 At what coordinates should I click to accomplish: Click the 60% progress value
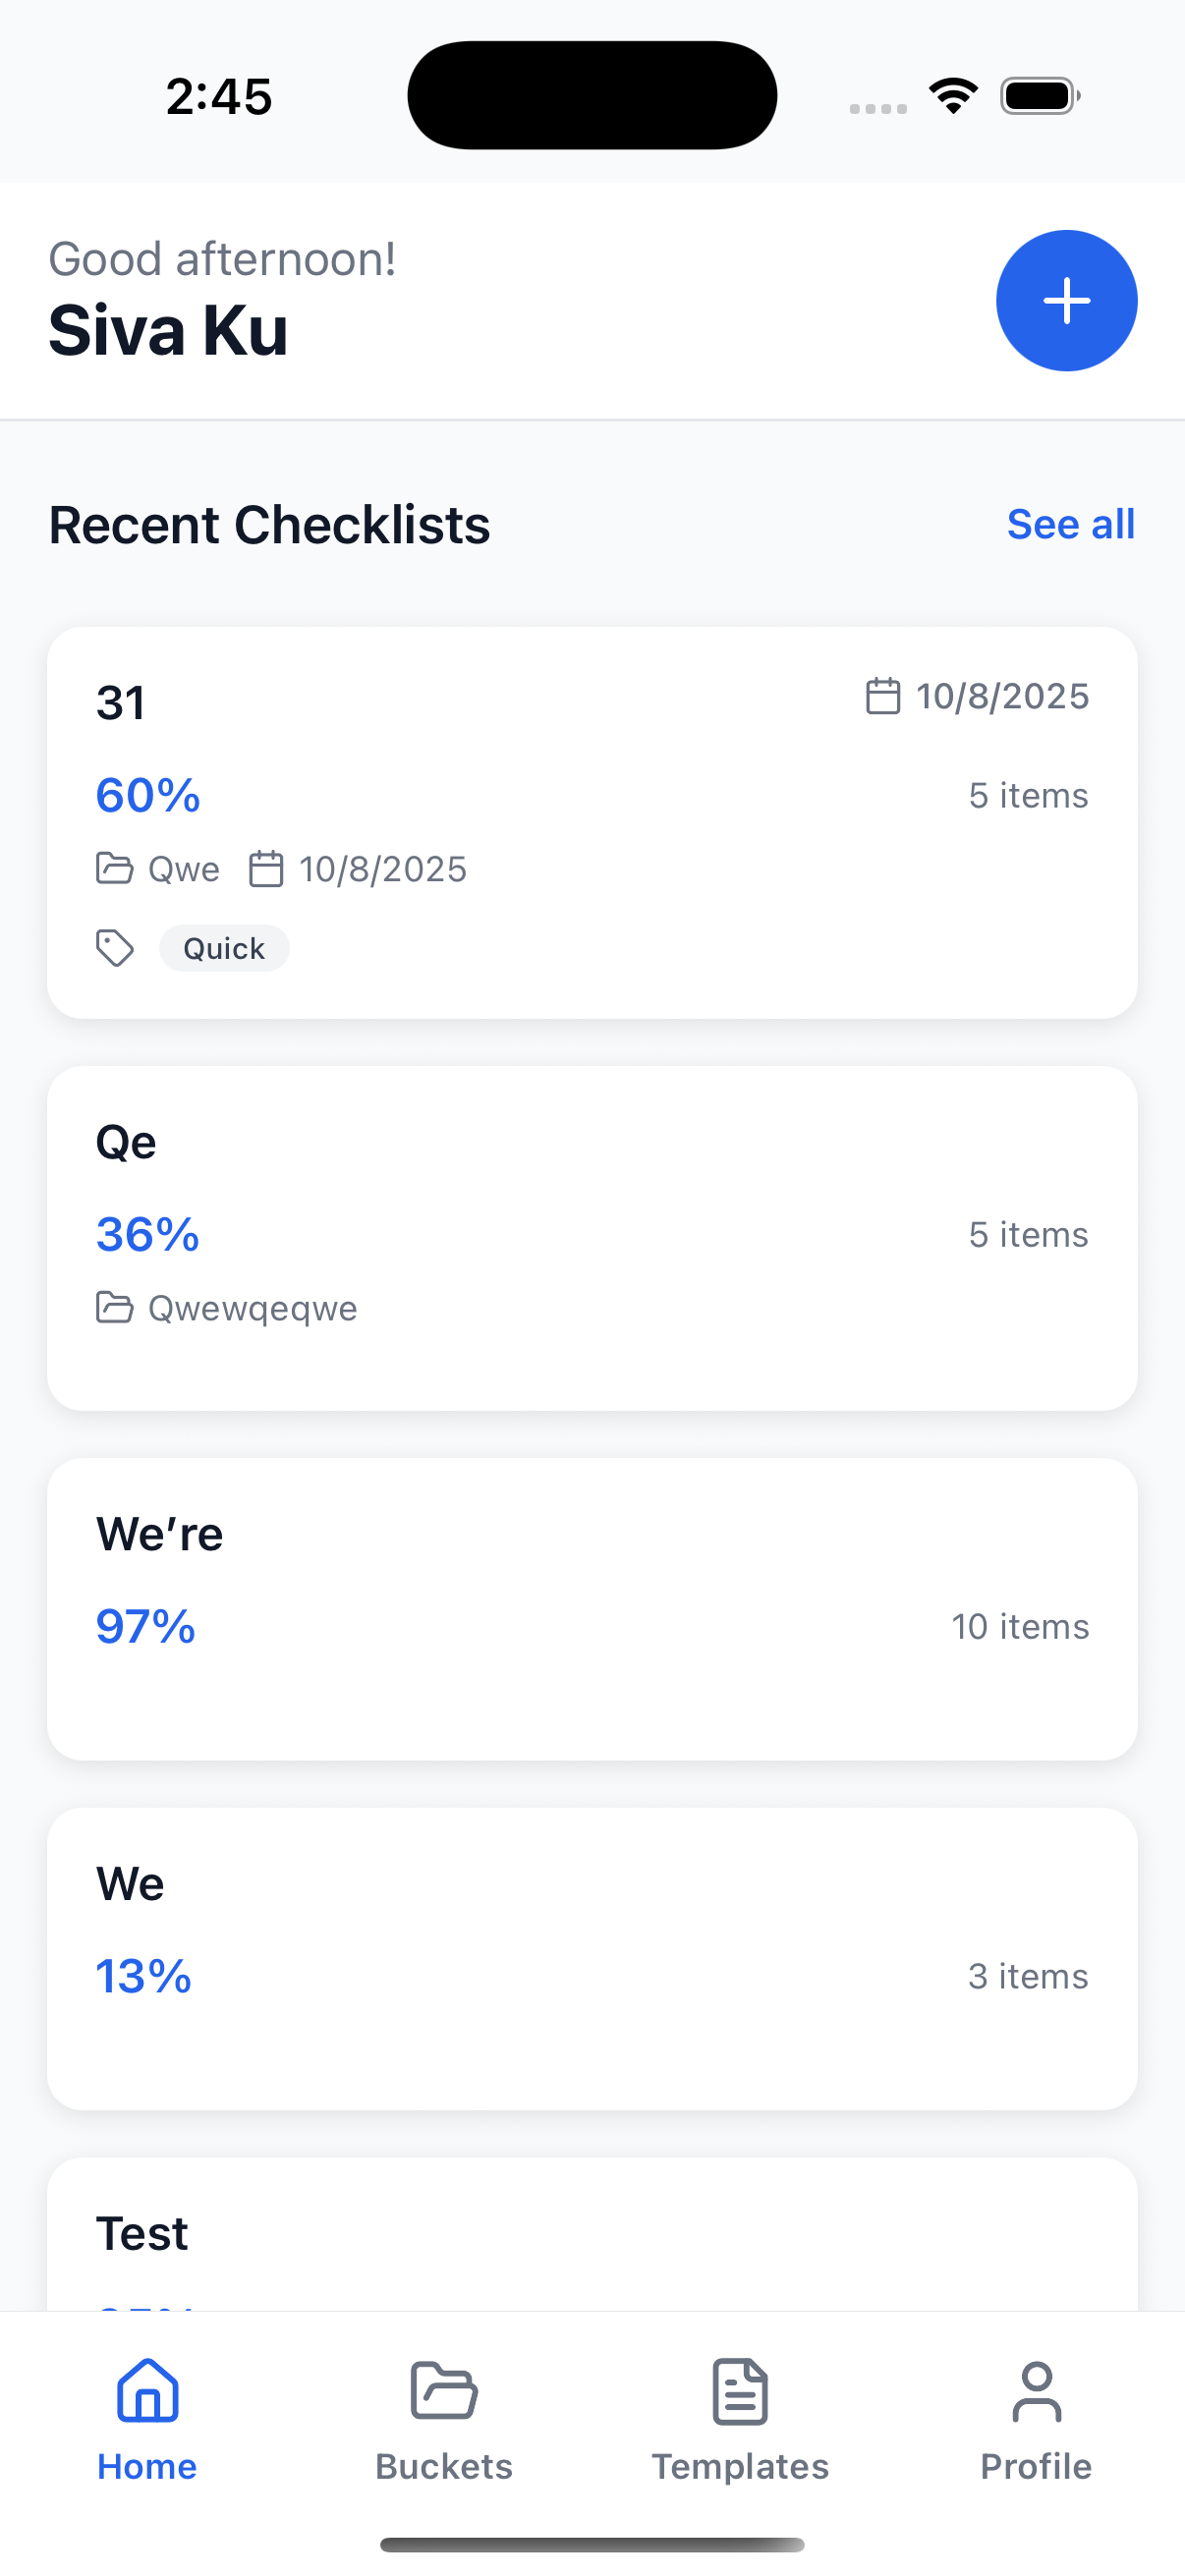point(148,795)
